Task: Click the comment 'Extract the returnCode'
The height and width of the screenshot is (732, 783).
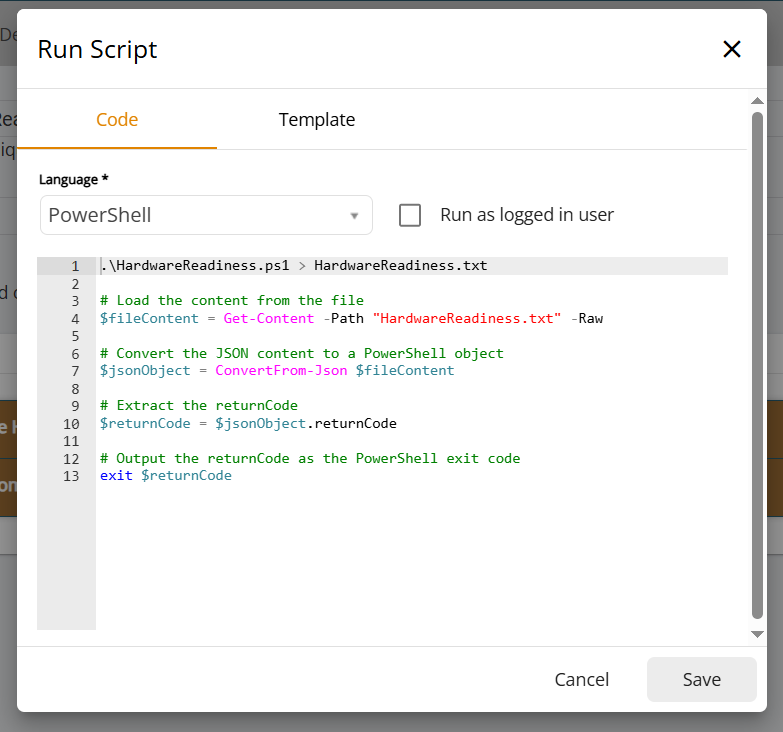Action: tap(199, 405)
